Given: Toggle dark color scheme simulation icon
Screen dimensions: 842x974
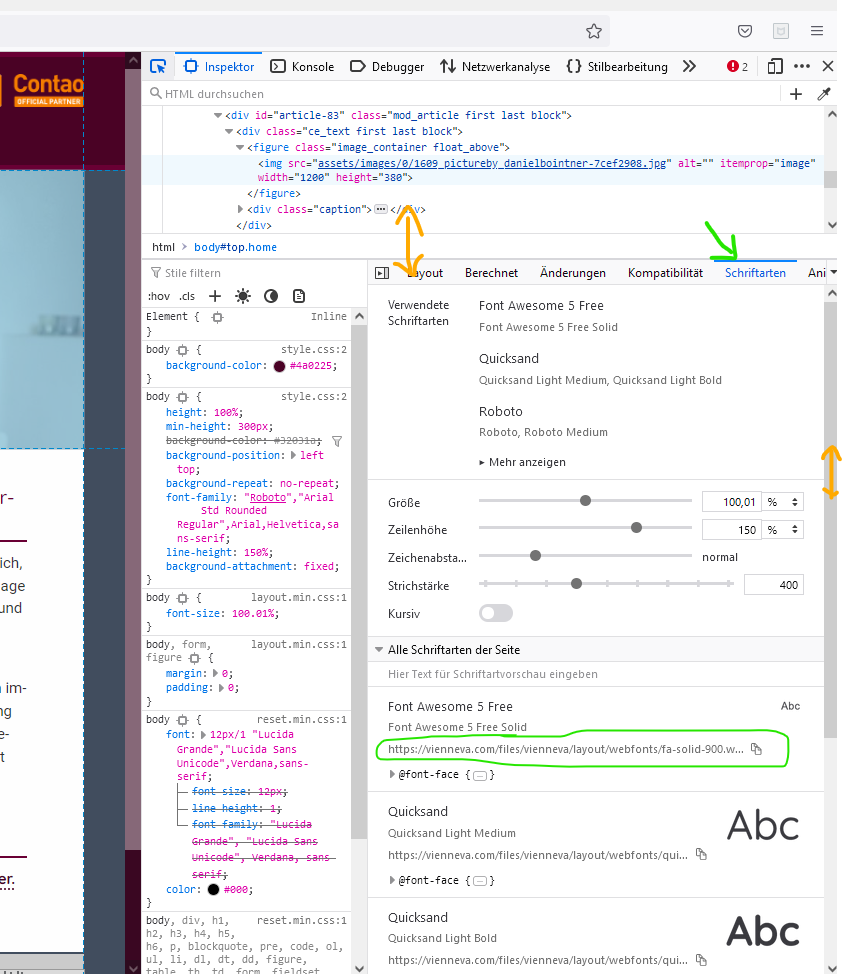Looking at the screenshot, I should point(271,296).
